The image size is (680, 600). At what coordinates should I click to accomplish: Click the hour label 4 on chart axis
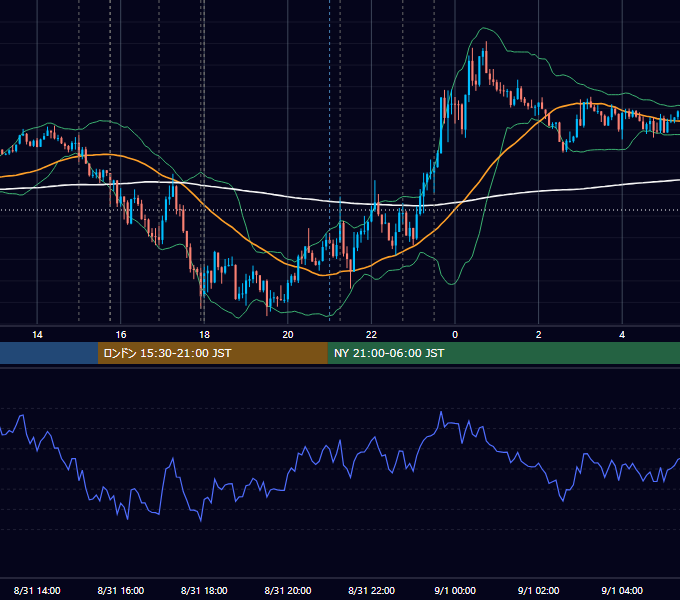pyautogui.click(x=622, y=335)
